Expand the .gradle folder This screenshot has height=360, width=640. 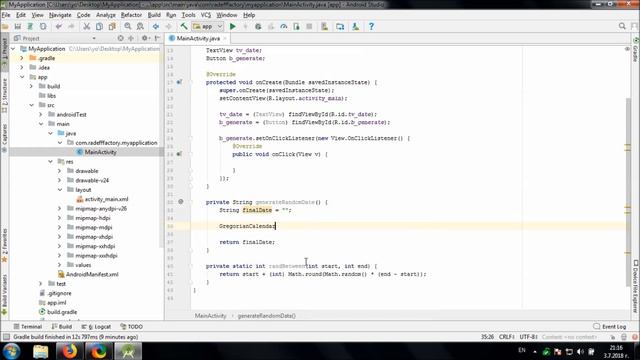(x=22, y=58)
